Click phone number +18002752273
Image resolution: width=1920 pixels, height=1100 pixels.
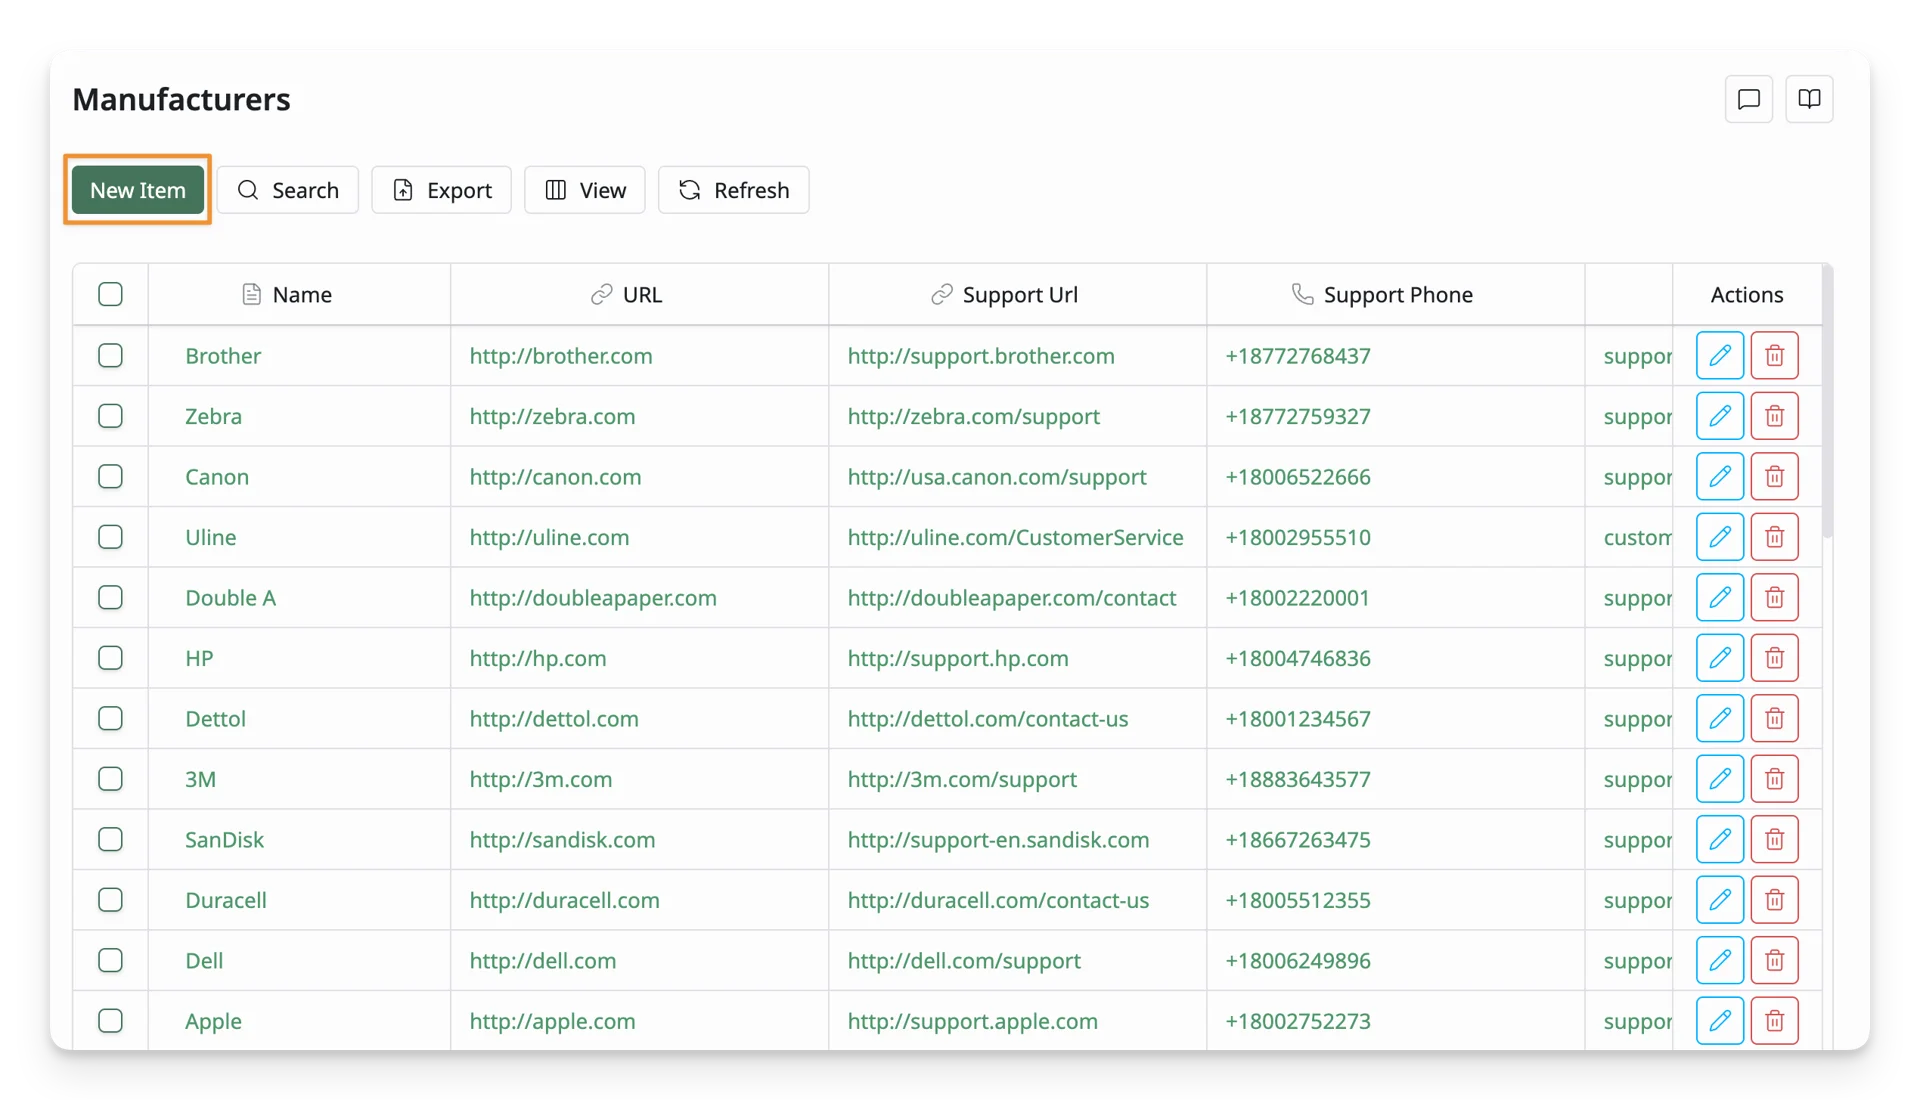click(1298, 1021)
